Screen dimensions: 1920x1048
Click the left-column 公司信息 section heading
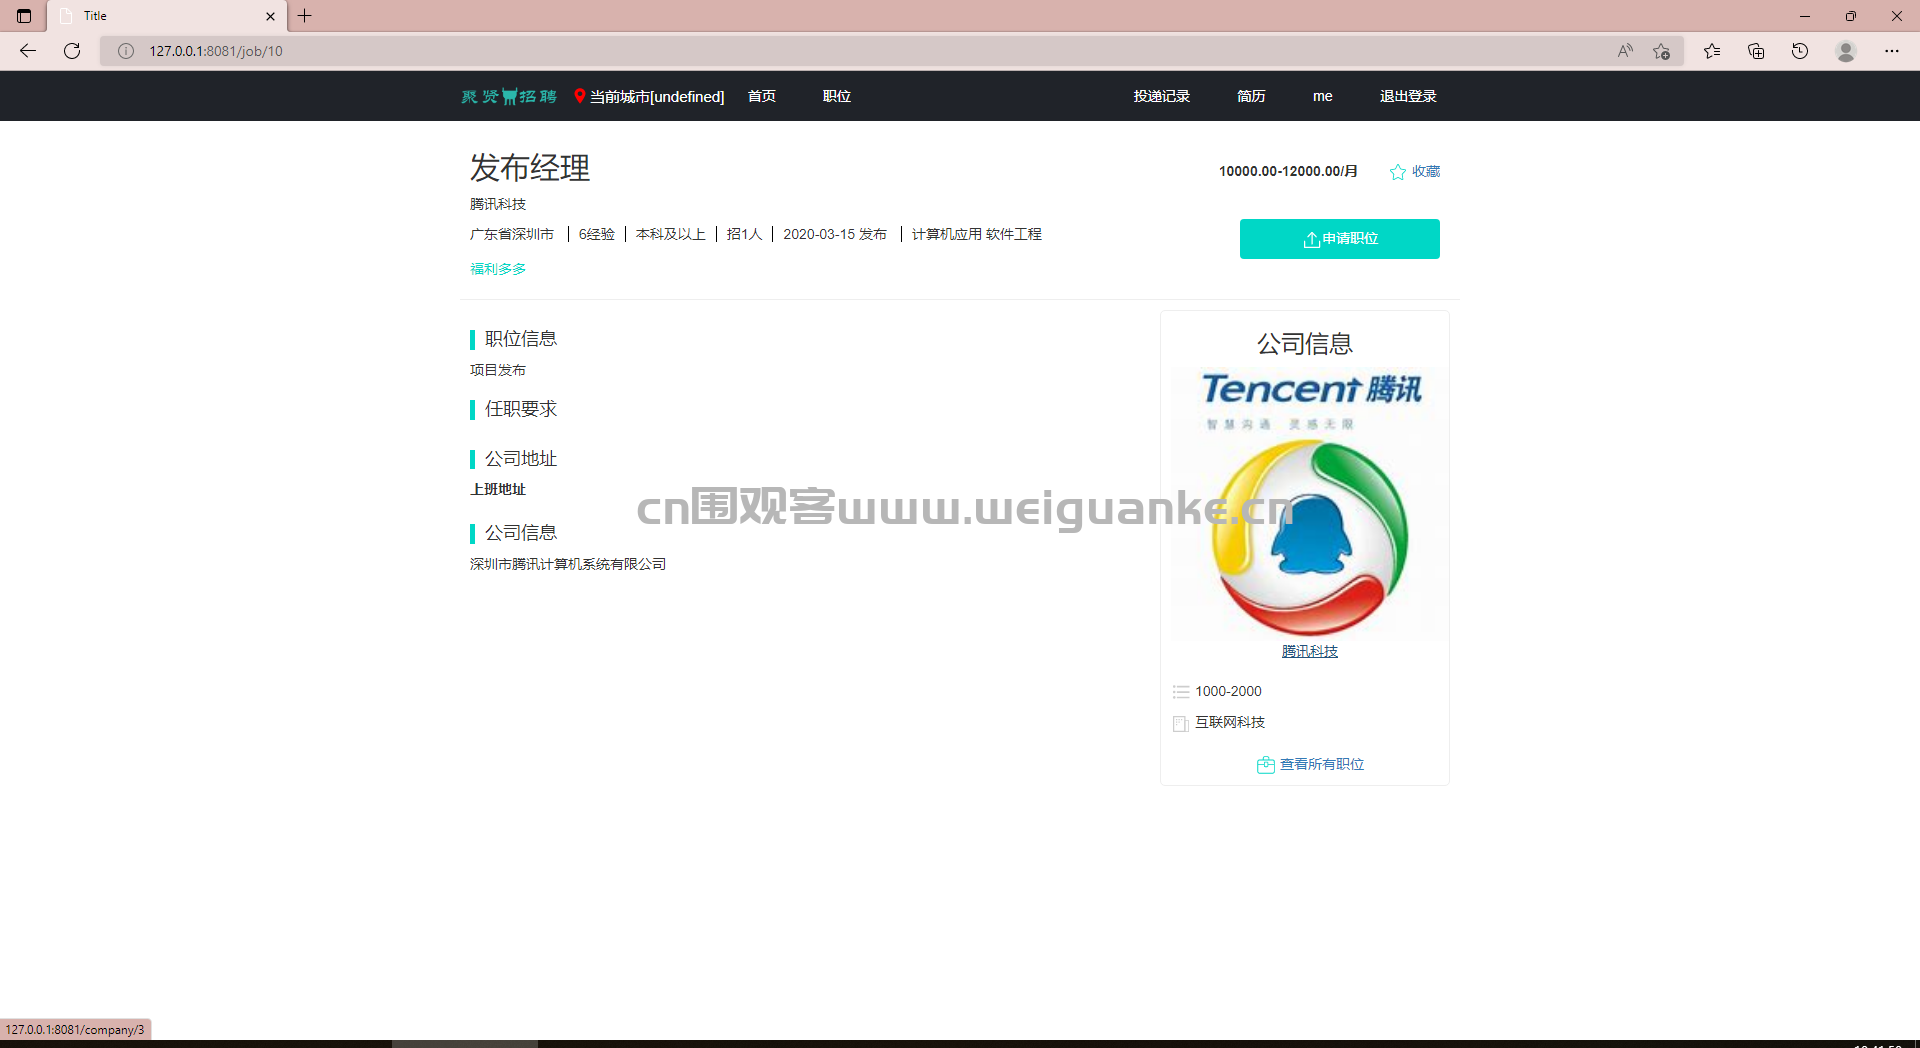(x=521, y=533)
